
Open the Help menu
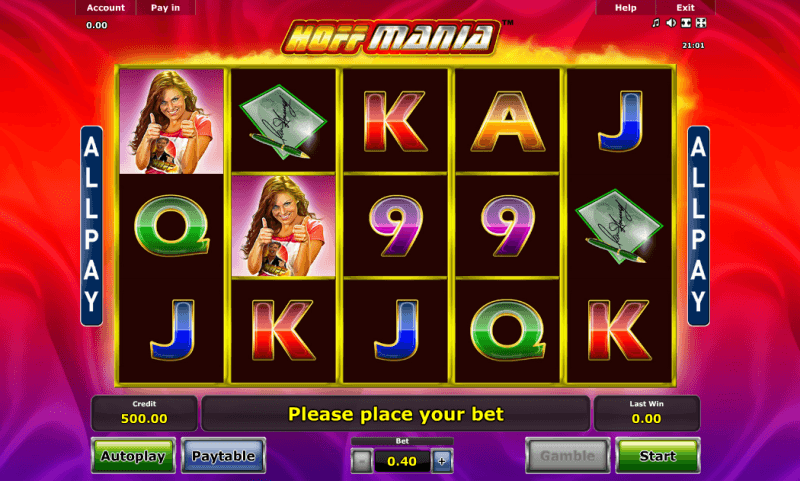(626, 8)
